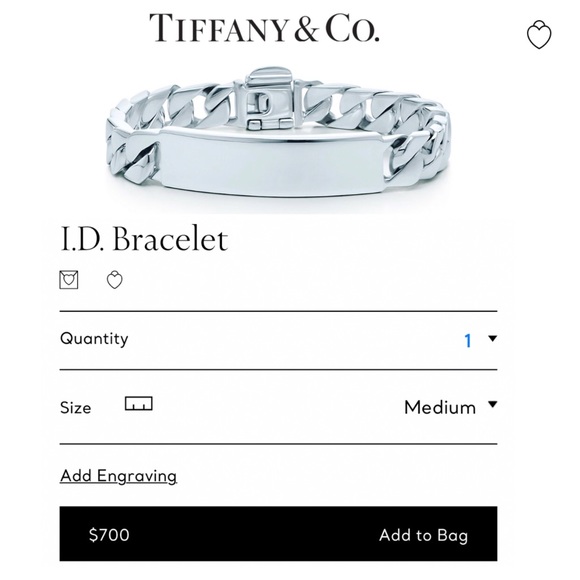The height and width of the screenshot is (580, 580).
Task: Expand the Size dropdown arrow
Action: click(x=492, y=404)
